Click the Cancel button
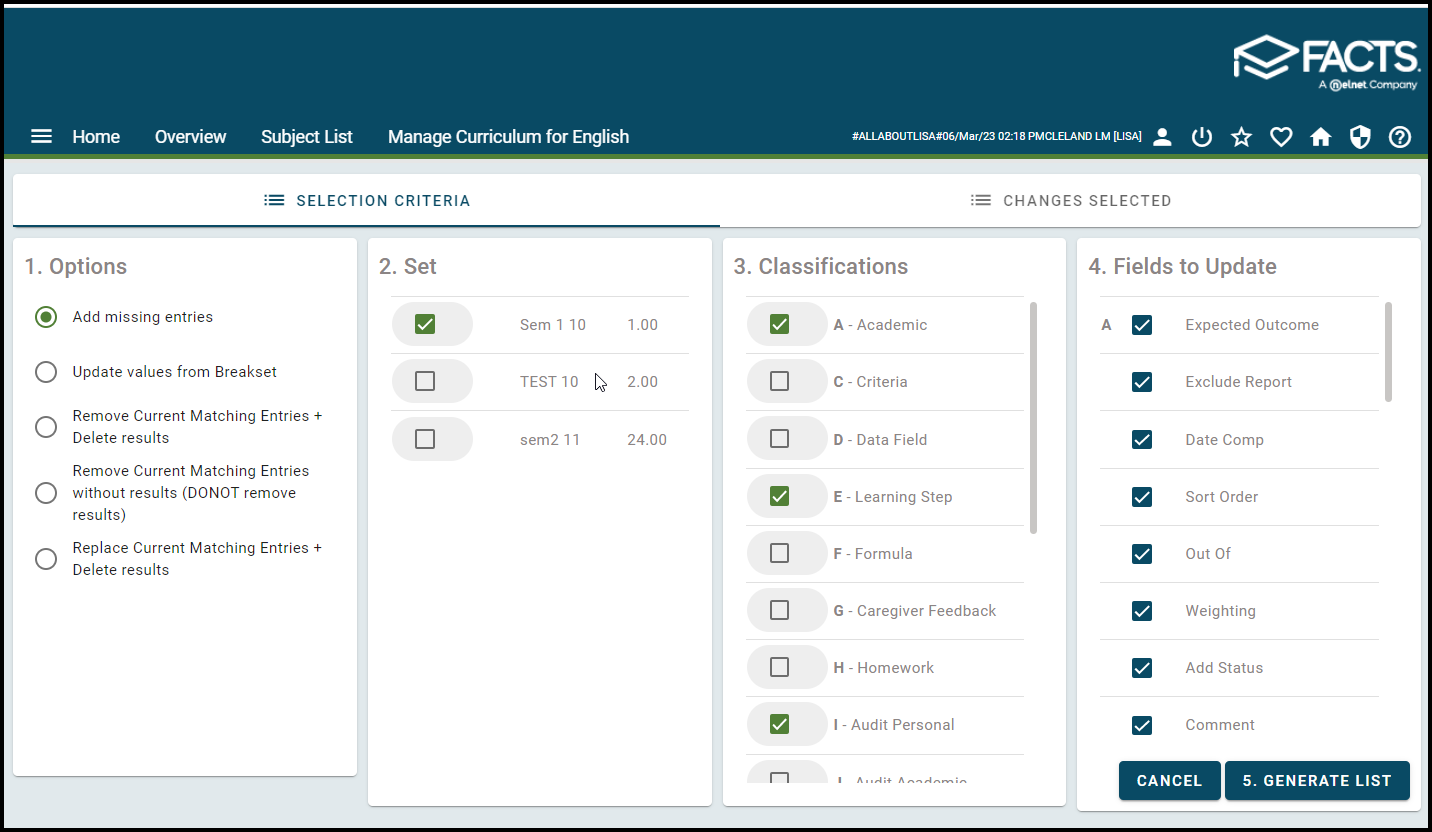Image resolution: width=1432 pixels, height=832 pixels. click(x=1169, y=781)
